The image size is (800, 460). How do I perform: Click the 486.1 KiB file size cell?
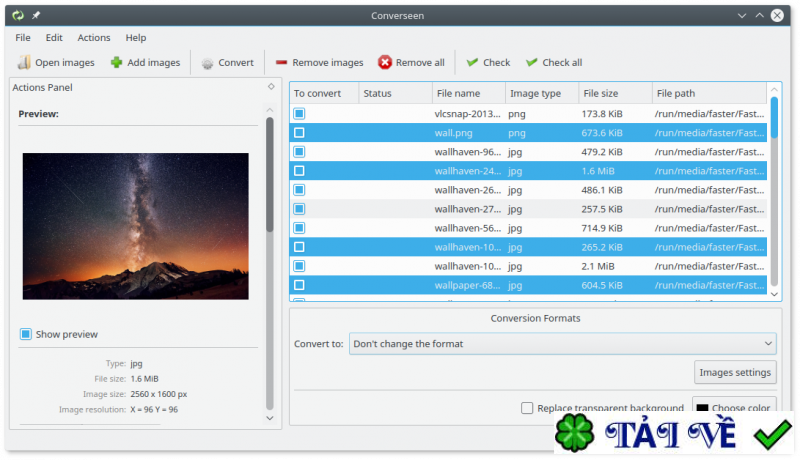tap(602, 190)
